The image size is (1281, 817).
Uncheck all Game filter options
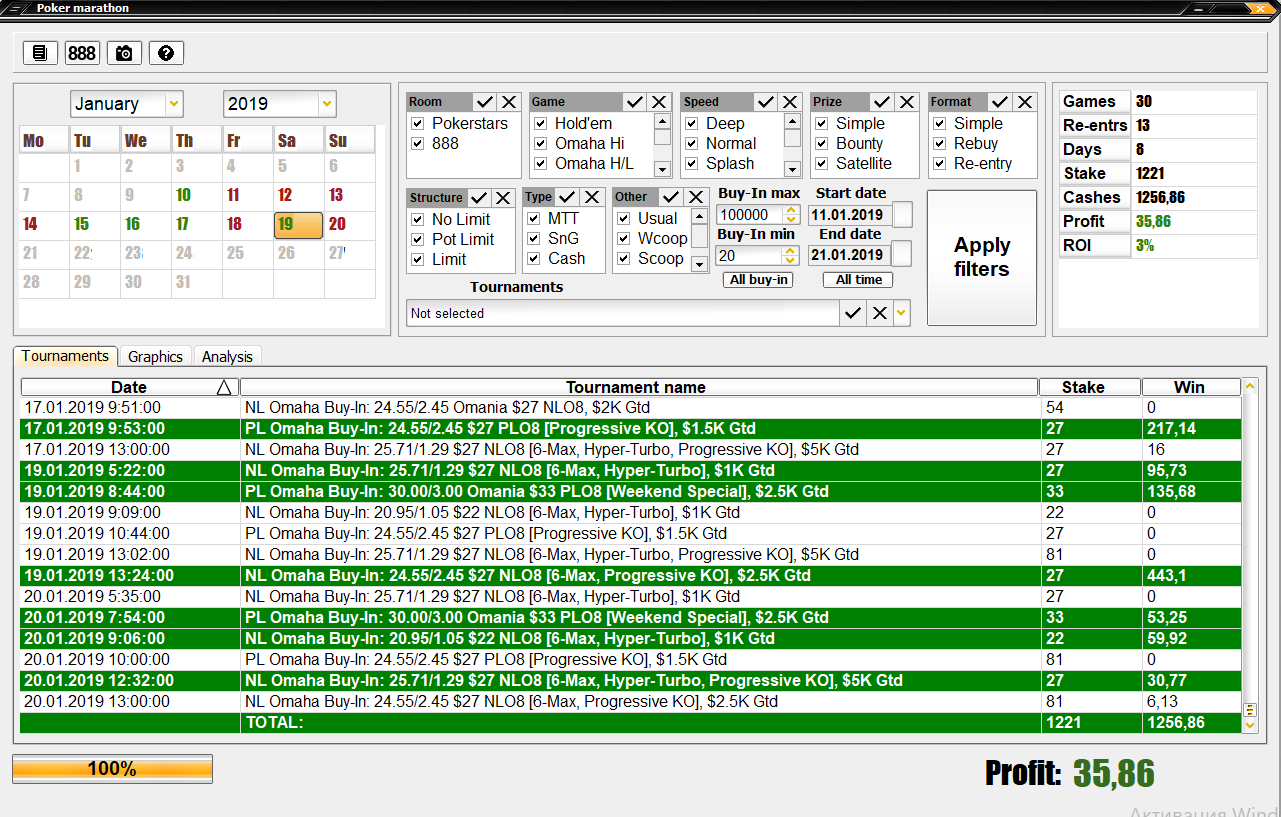click(x=659, y=102)
